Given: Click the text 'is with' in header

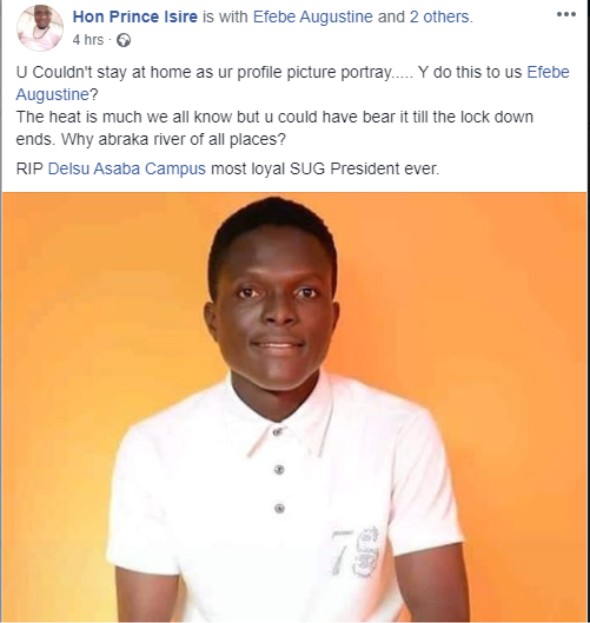Looking at the screenshot, I should tap(225, 17).
